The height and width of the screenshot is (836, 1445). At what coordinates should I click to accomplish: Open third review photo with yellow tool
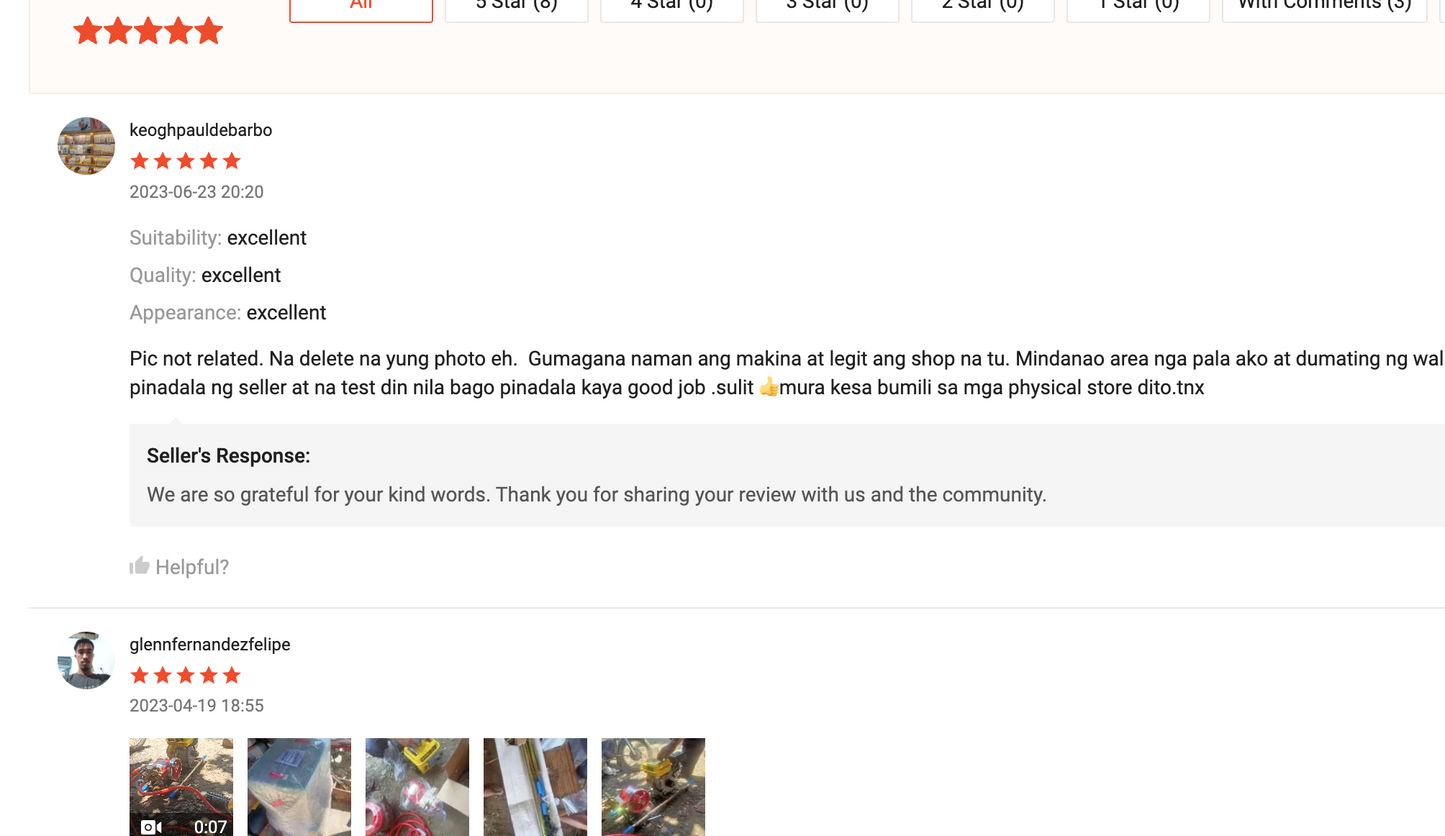(417, 787)
